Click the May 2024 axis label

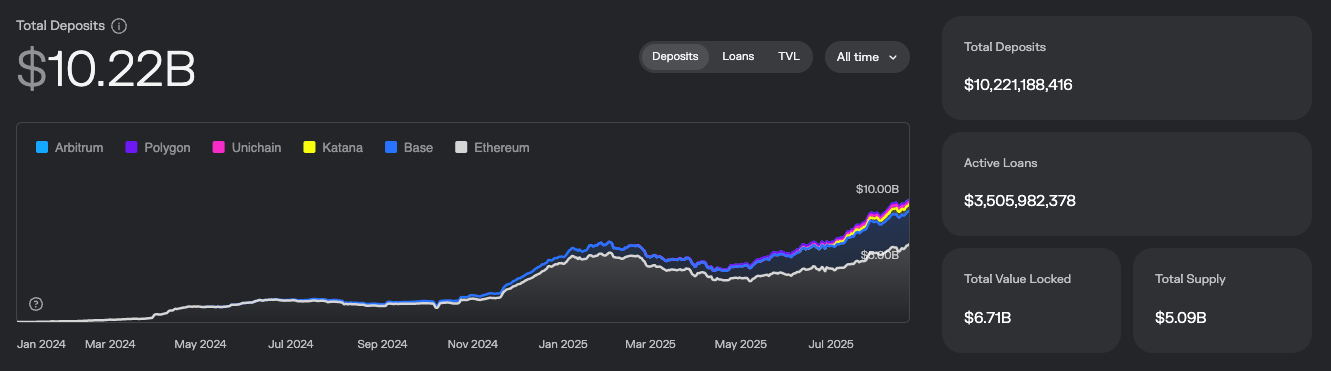pyautogui.click(x=200, y=344)
